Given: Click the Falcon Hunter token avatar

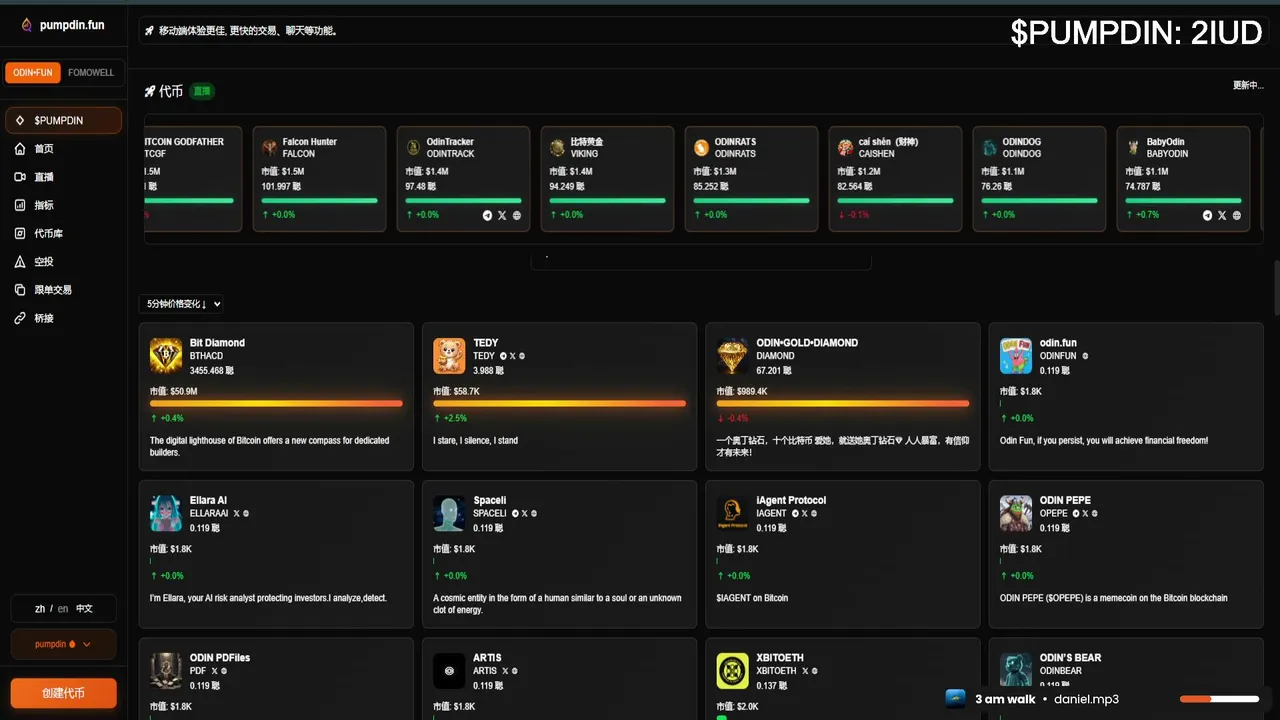Looking at the screenshot, I should click(x=269, y=148).
